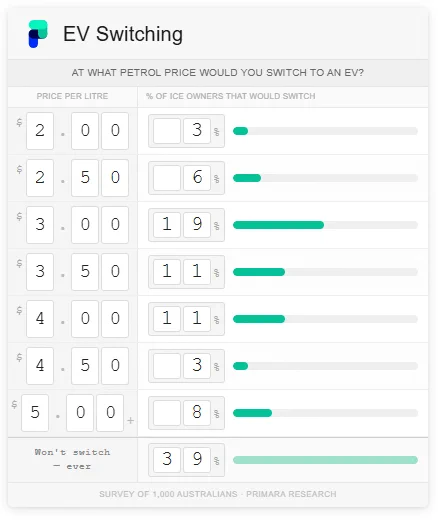Click the green and blue logo icon
This screenshot has height=523, width=438.
(x=38, y=34)
